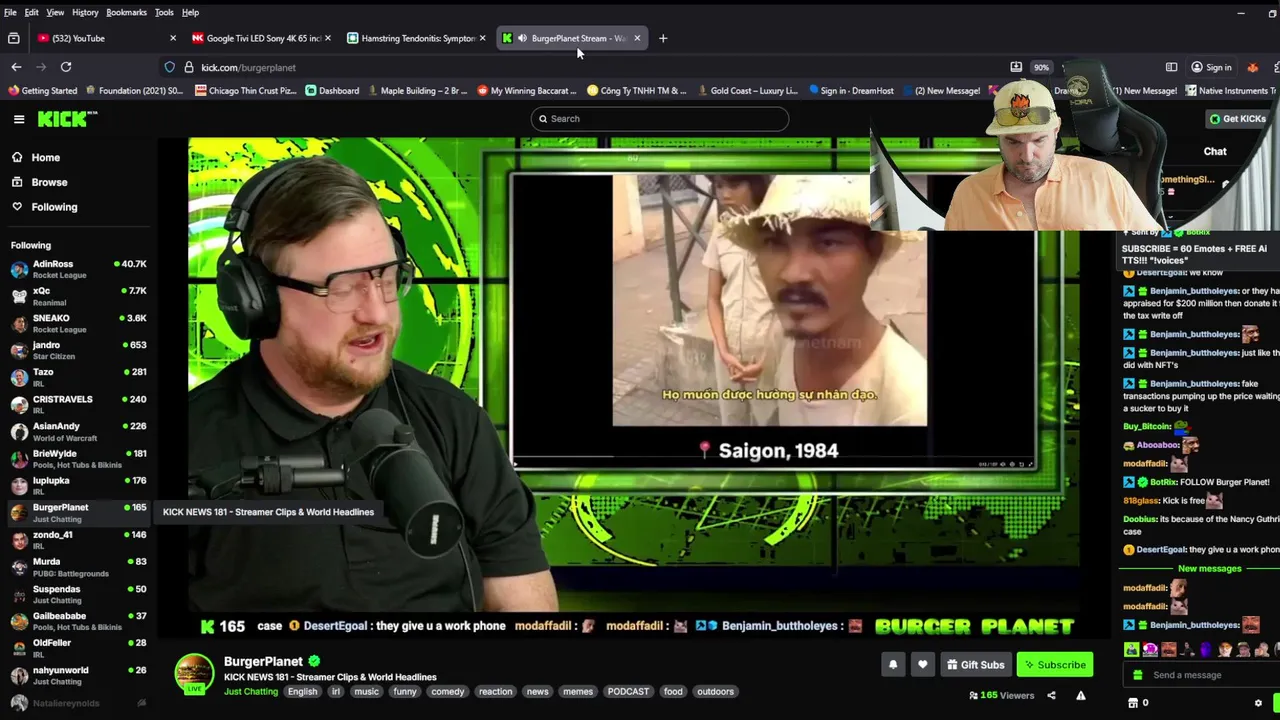Viewport: 1280px width, 720px height.
Task: Open AdinRoss channel in Following list
Action: (x=78, y=269)
